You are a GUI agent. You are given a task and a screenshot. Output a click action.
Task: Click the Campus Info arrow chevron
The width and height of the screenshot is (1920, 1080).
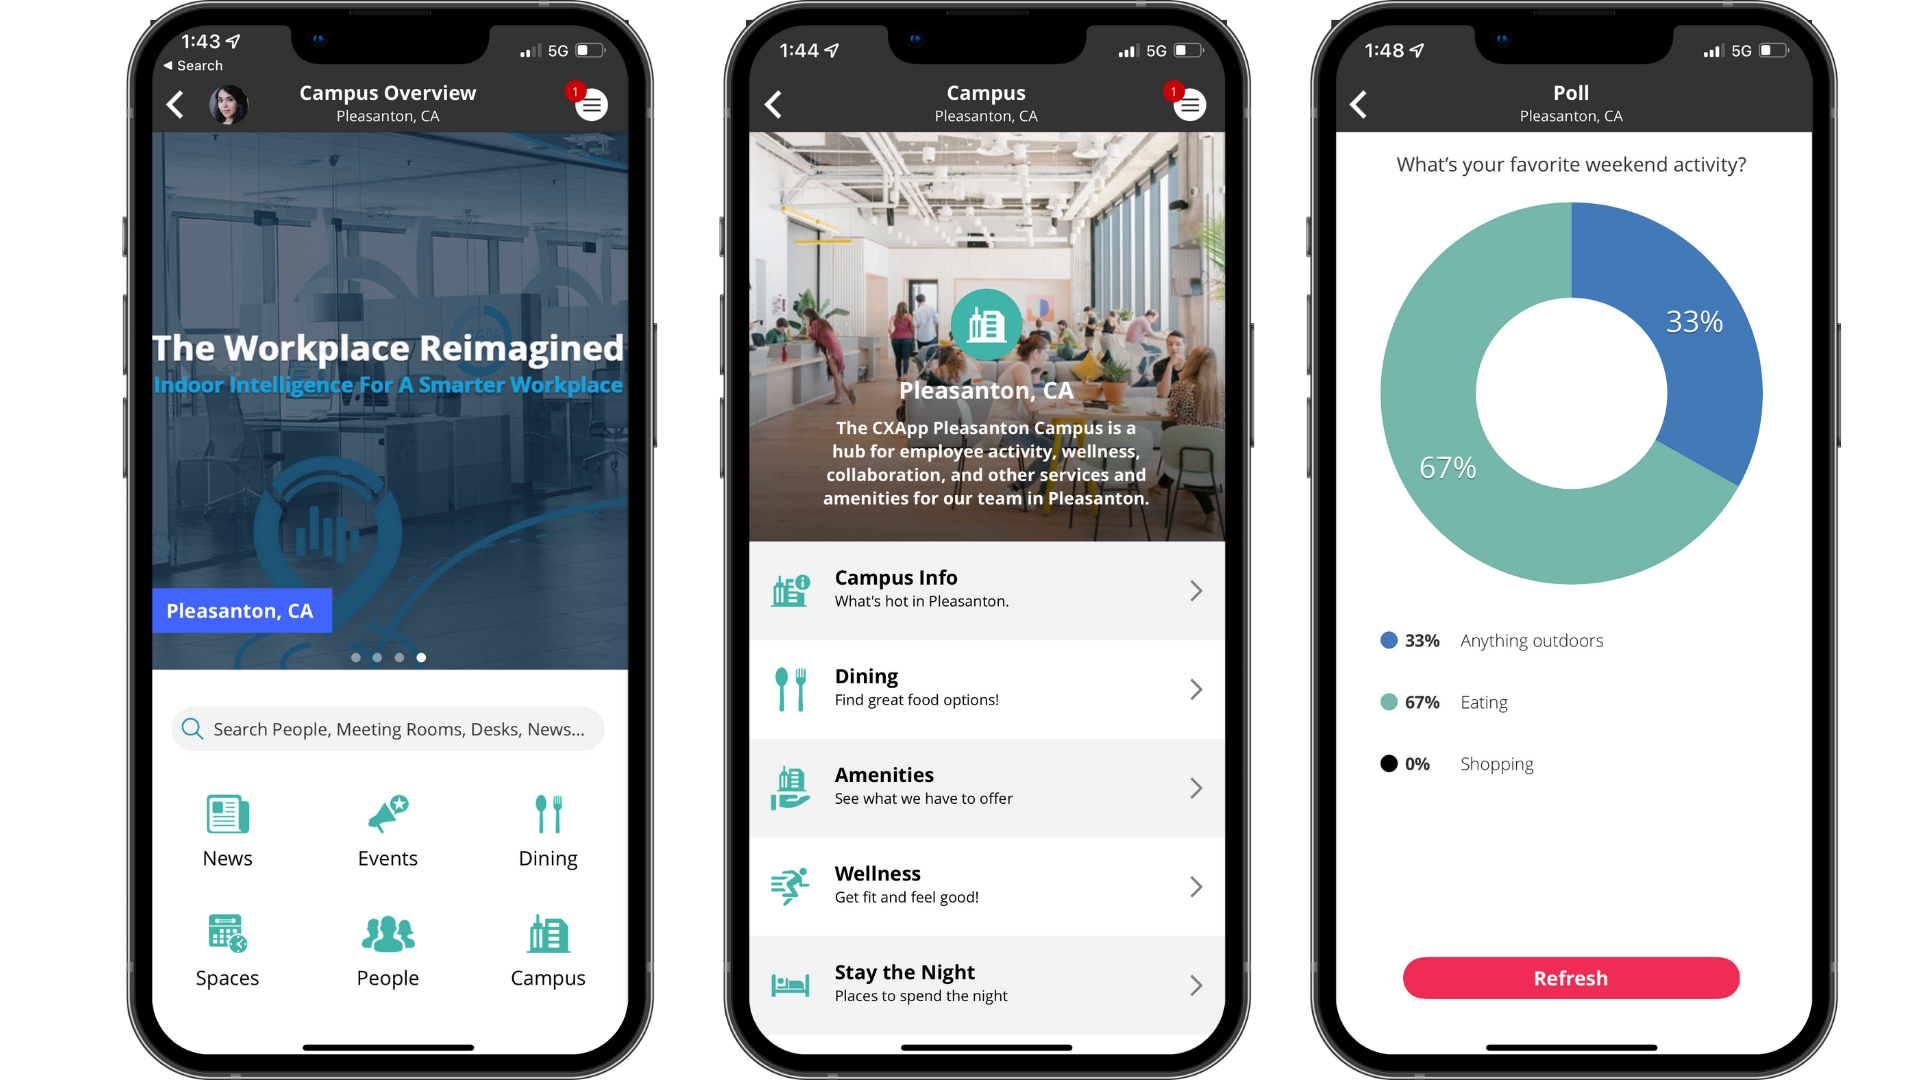[1193, 589]
